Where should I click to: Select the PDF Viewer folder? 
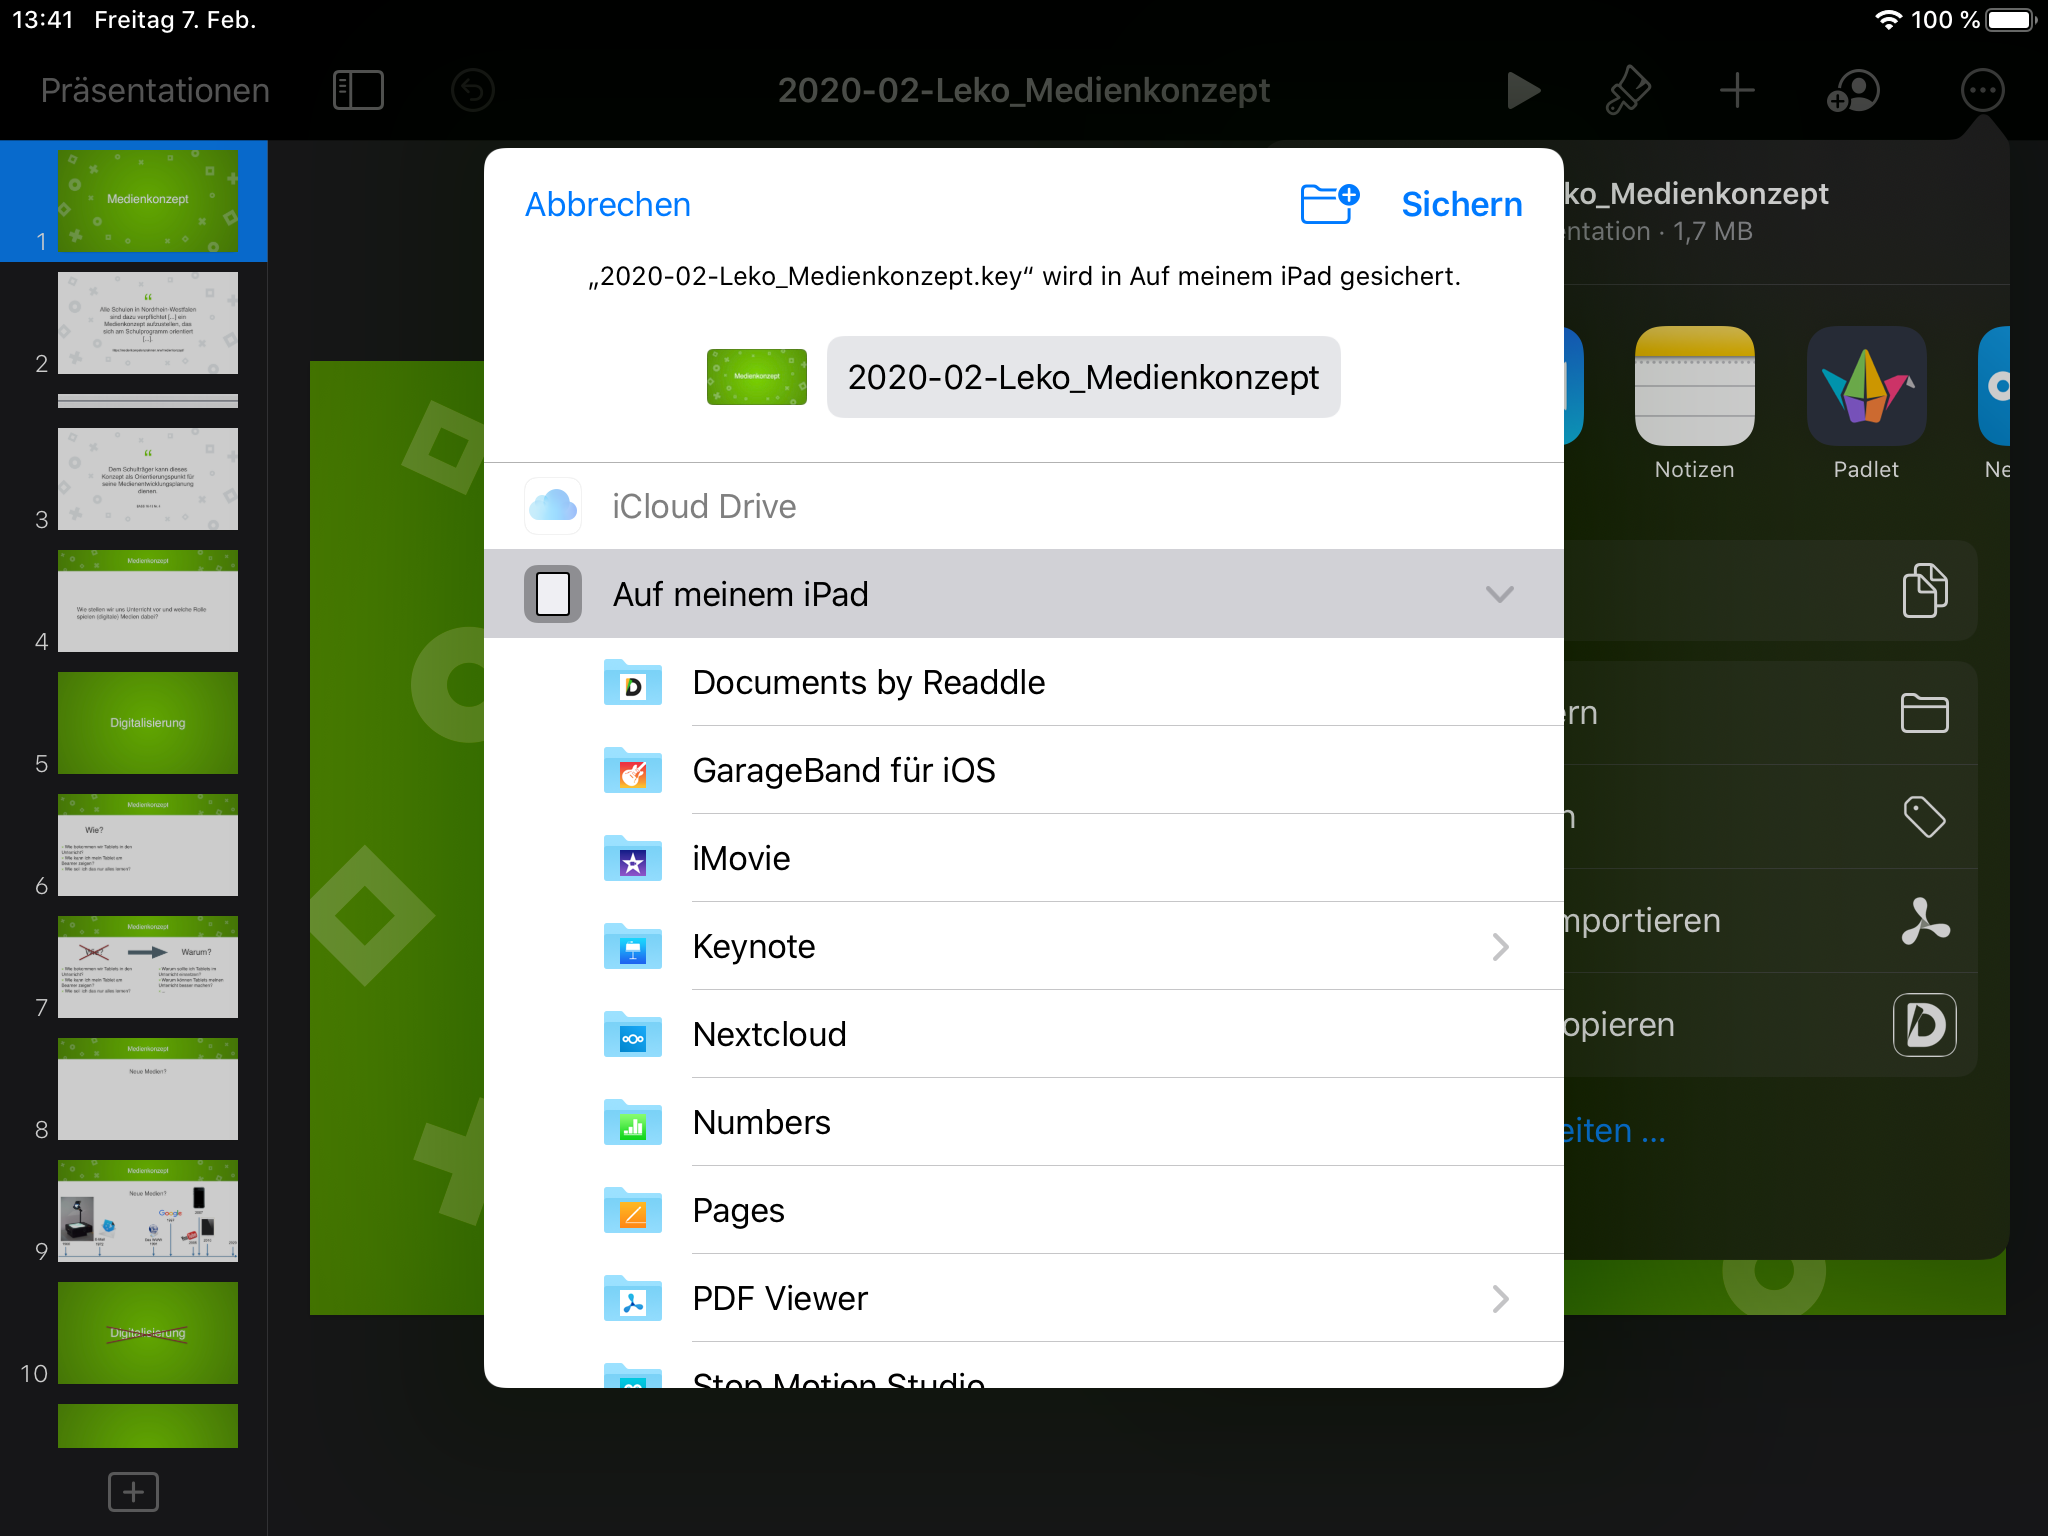point(1024,1298)
